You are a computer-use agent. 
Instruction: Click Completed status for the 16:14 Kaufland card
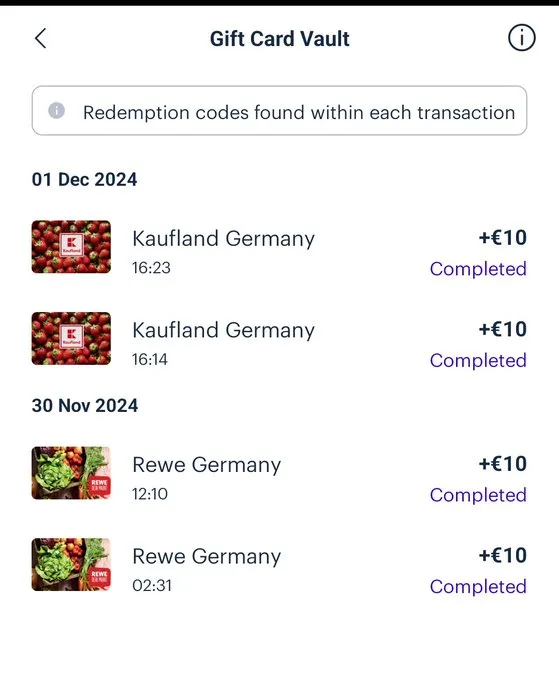tap(478, 360)
